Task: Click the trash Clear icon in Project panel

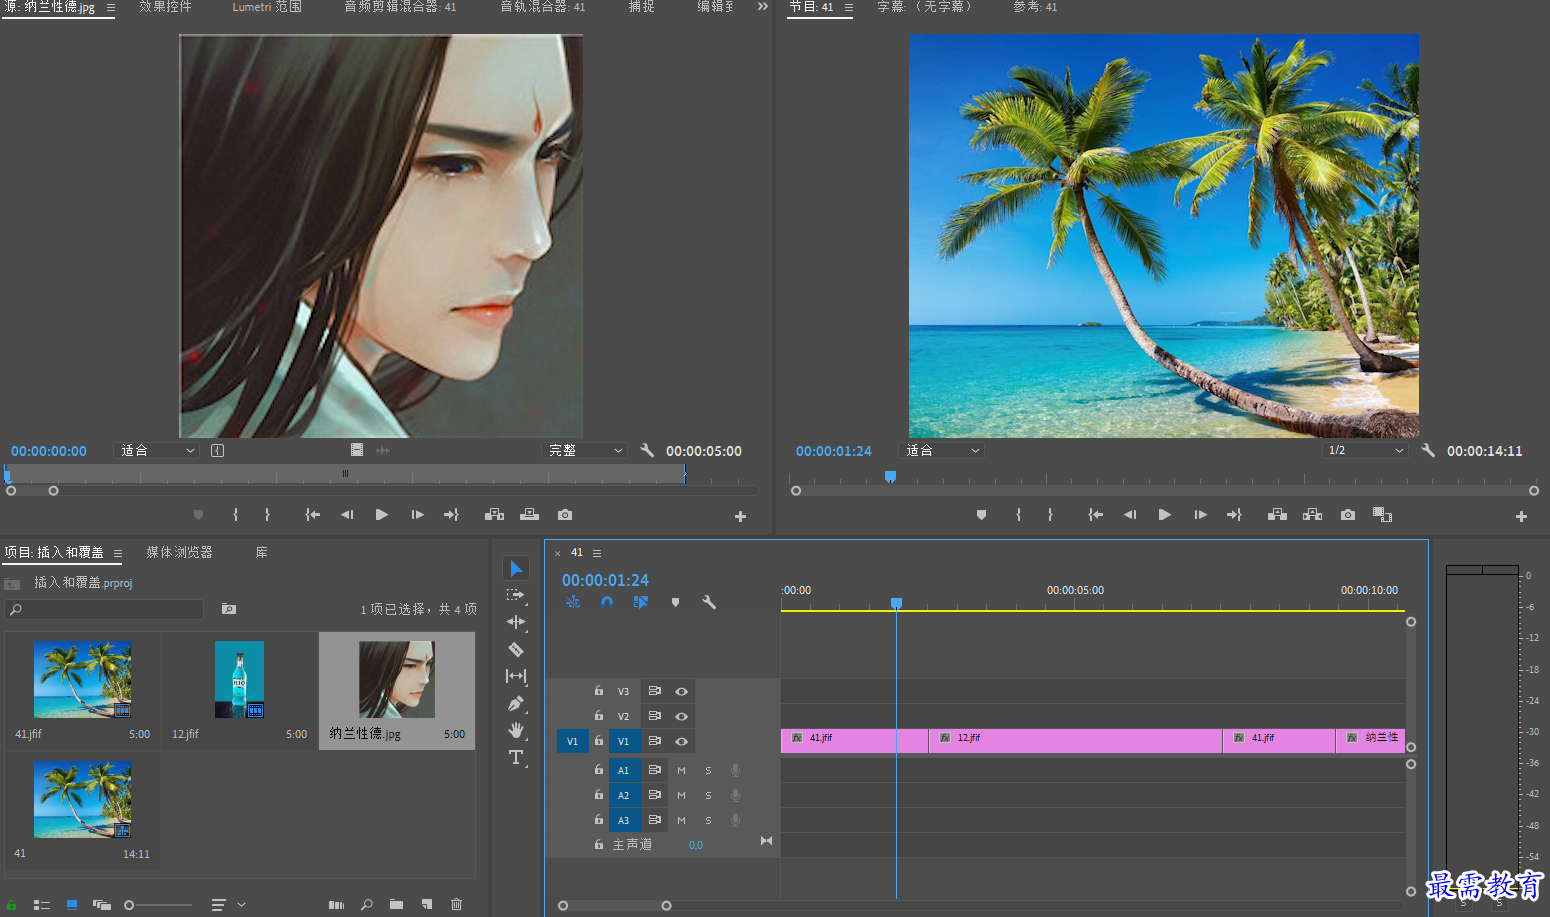Action: click(457, 904)
